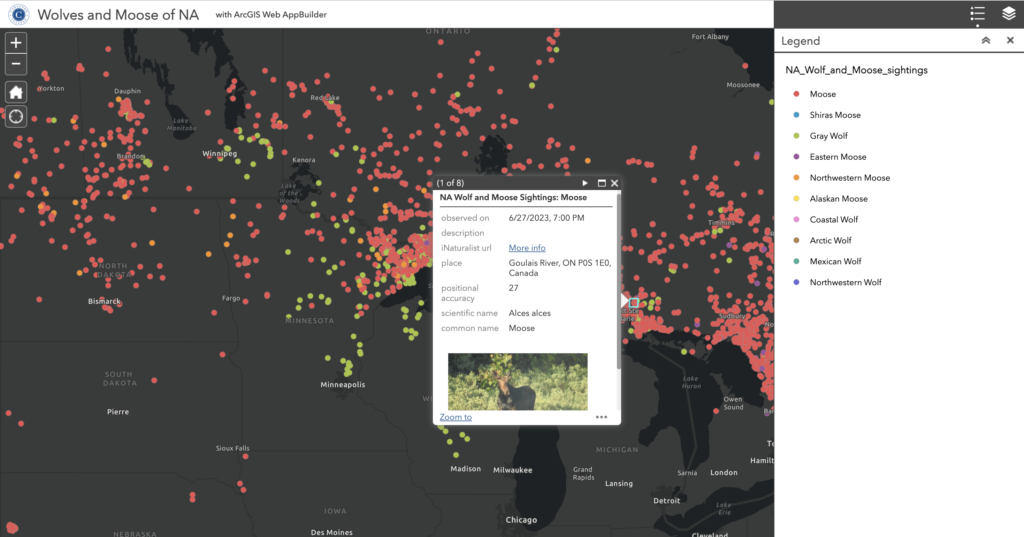Screen dimensions: 1024x537
Task: Collapse the Legend panel
Action: (985, 41)
